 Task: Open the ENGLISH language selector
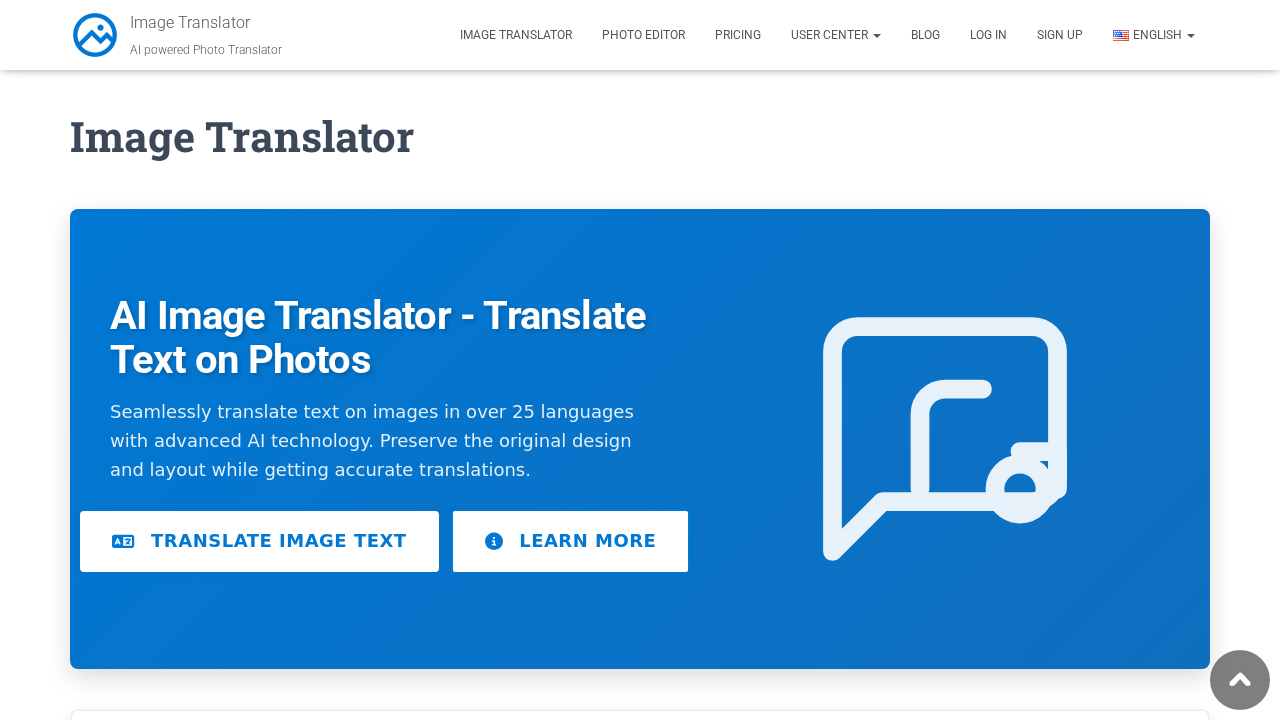pyautogui.click(x=1155, y=33)
